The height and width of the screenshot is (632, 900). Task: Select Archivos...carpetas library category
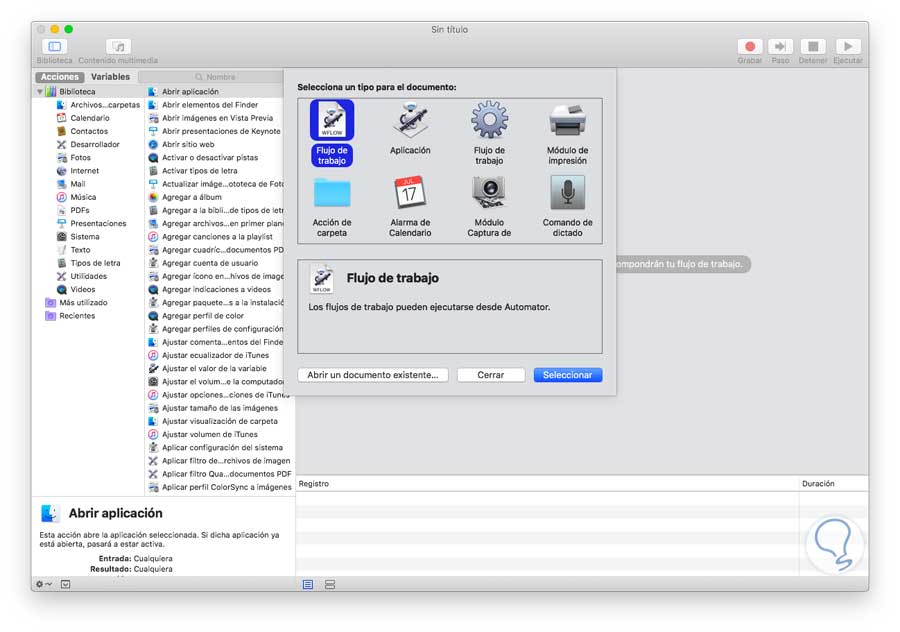click(x=98, y=105)
